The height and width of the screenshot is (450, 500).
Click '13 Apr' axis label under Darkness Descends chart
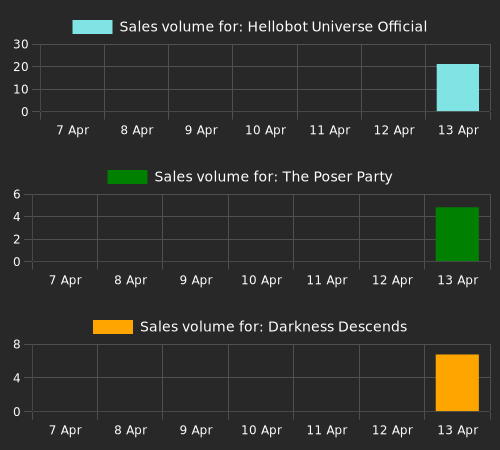458,430
